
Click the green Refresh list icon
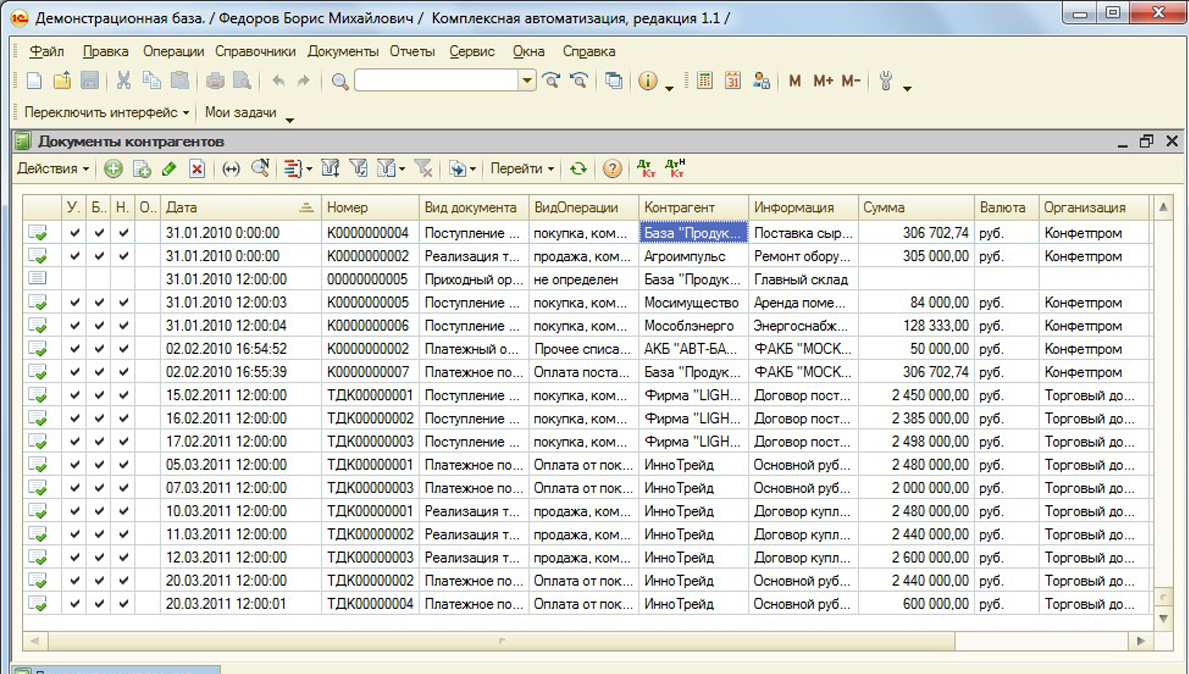click(578, 169)
